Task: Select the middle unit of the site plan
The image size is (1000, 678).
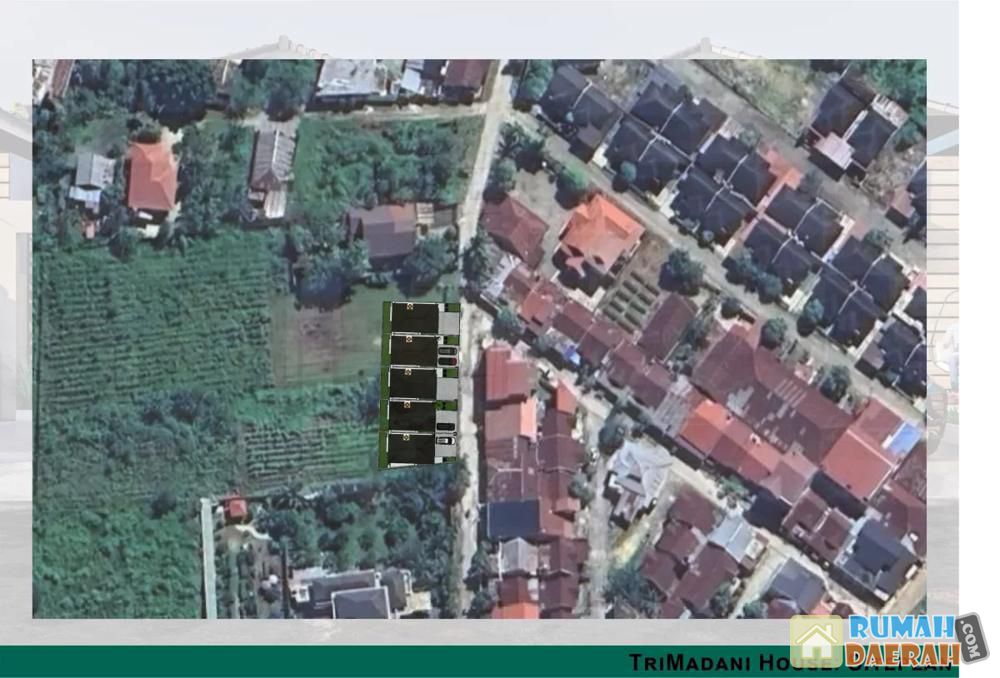Action: [414, 383]
